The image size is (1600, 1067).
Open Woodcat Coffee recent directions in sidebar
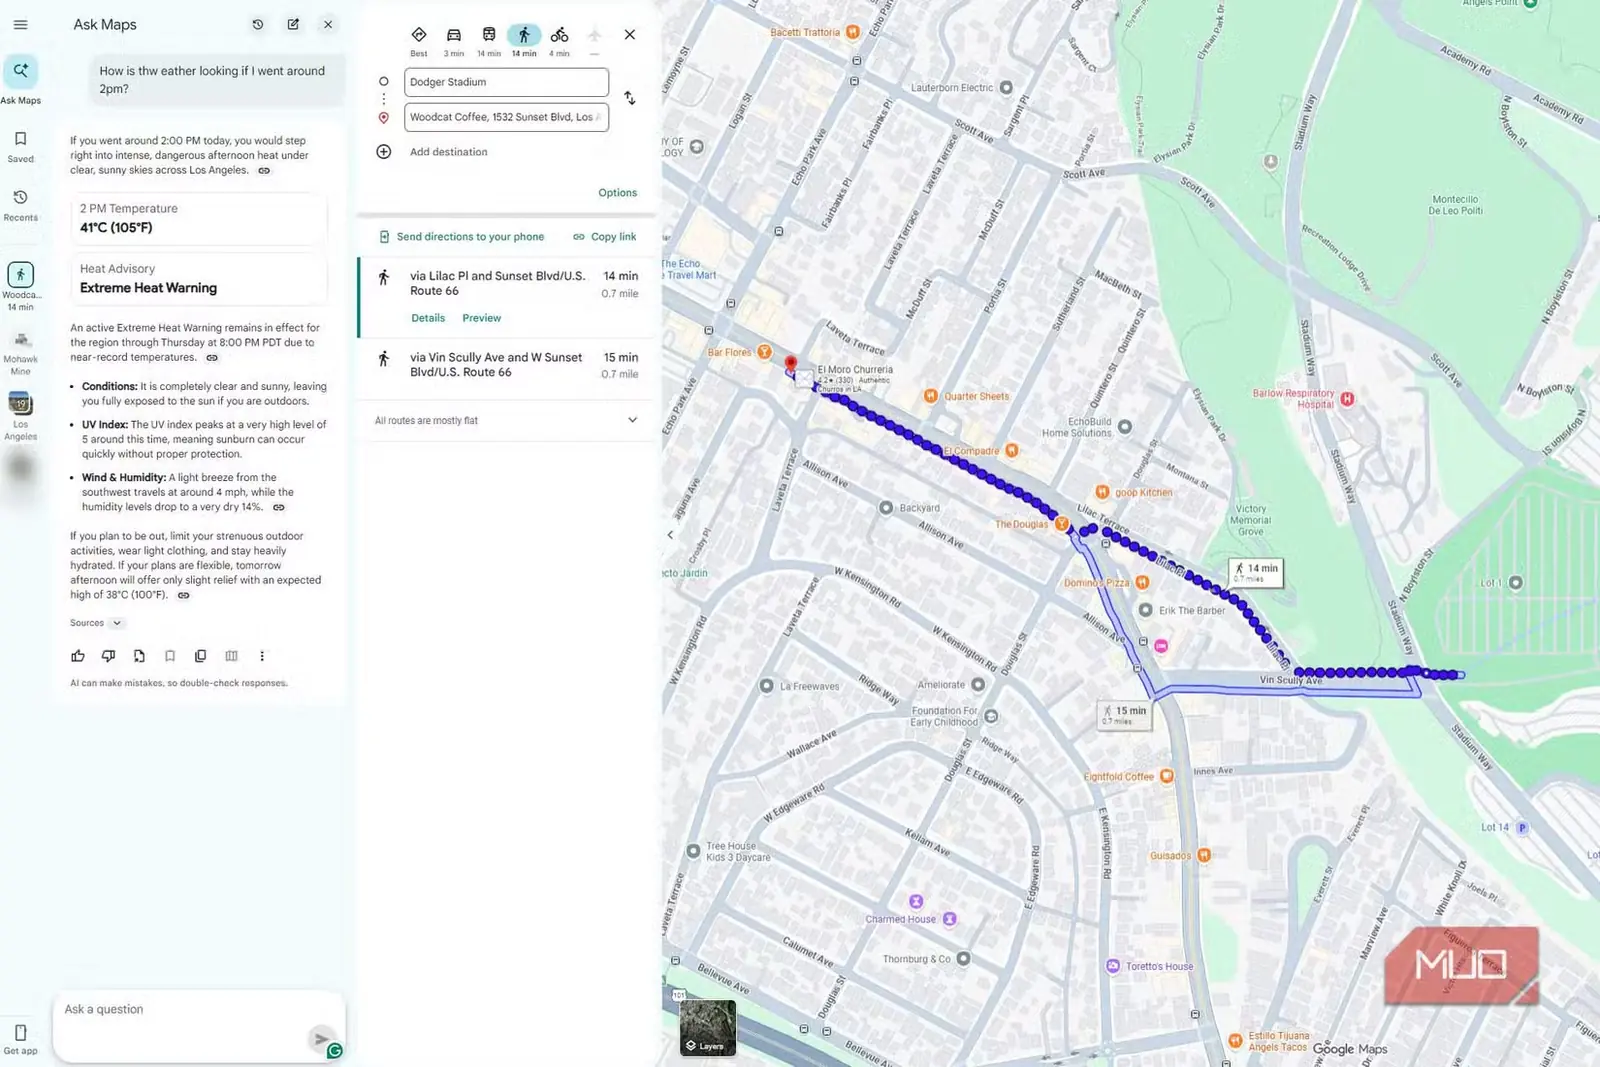coord(20,287)
